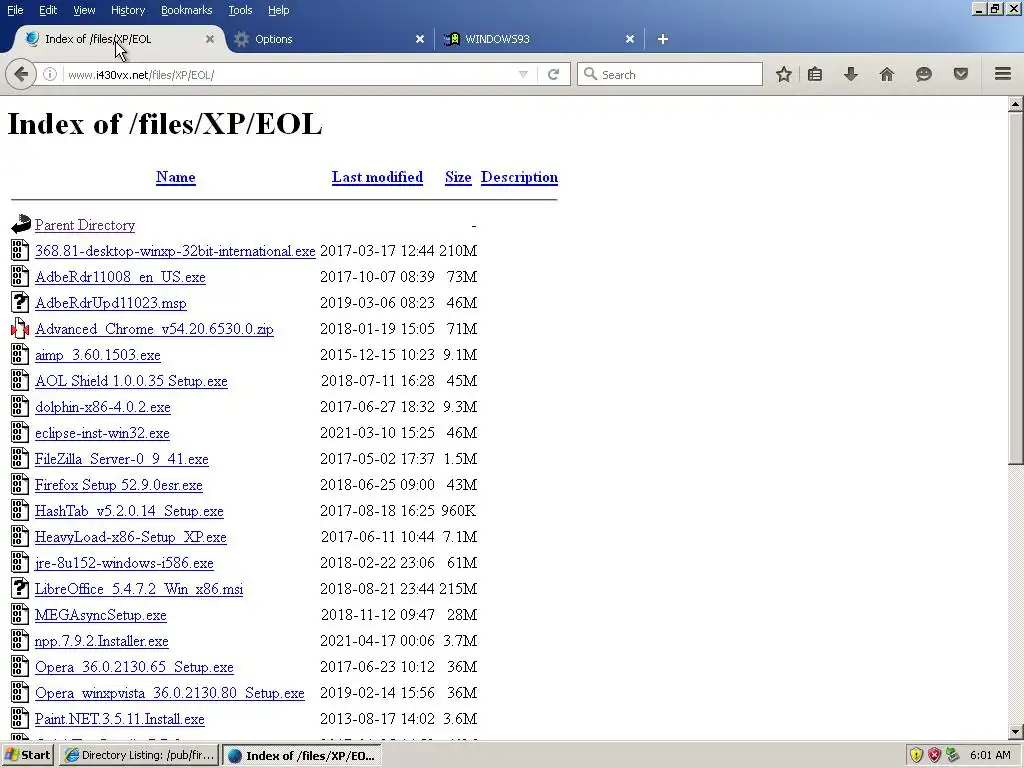
Task: Sort listing by Size column
Action: (x=458, y=177)
